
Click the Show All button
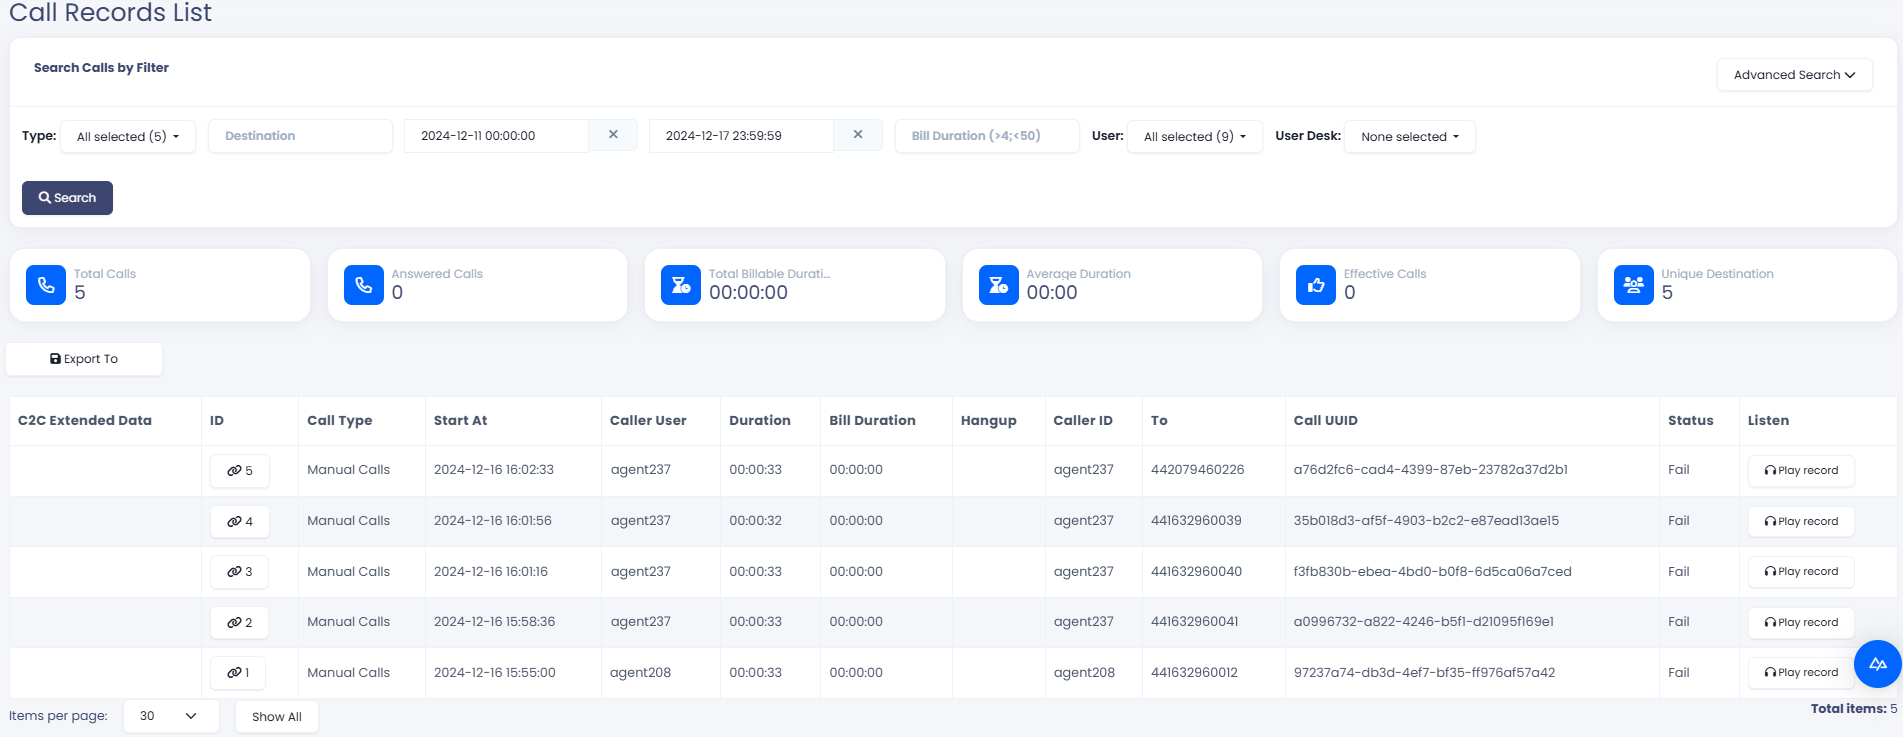pos(277,717)
